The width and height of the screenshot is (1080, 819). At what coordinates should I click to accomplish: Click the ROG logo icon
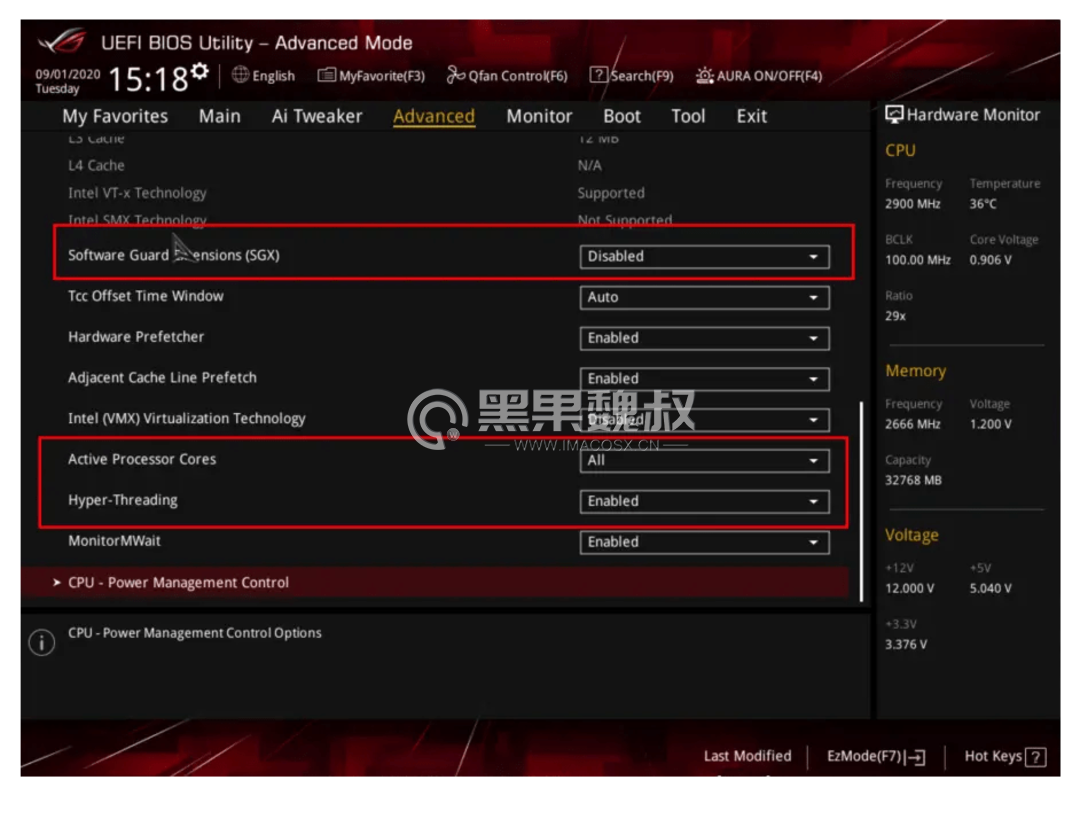coord(63,42)
